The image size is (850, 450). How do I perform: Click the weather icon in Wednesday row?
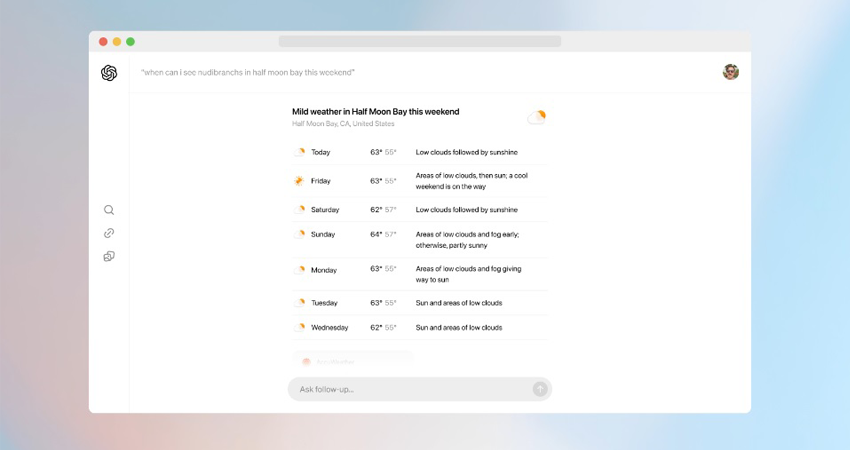[299, 327]
